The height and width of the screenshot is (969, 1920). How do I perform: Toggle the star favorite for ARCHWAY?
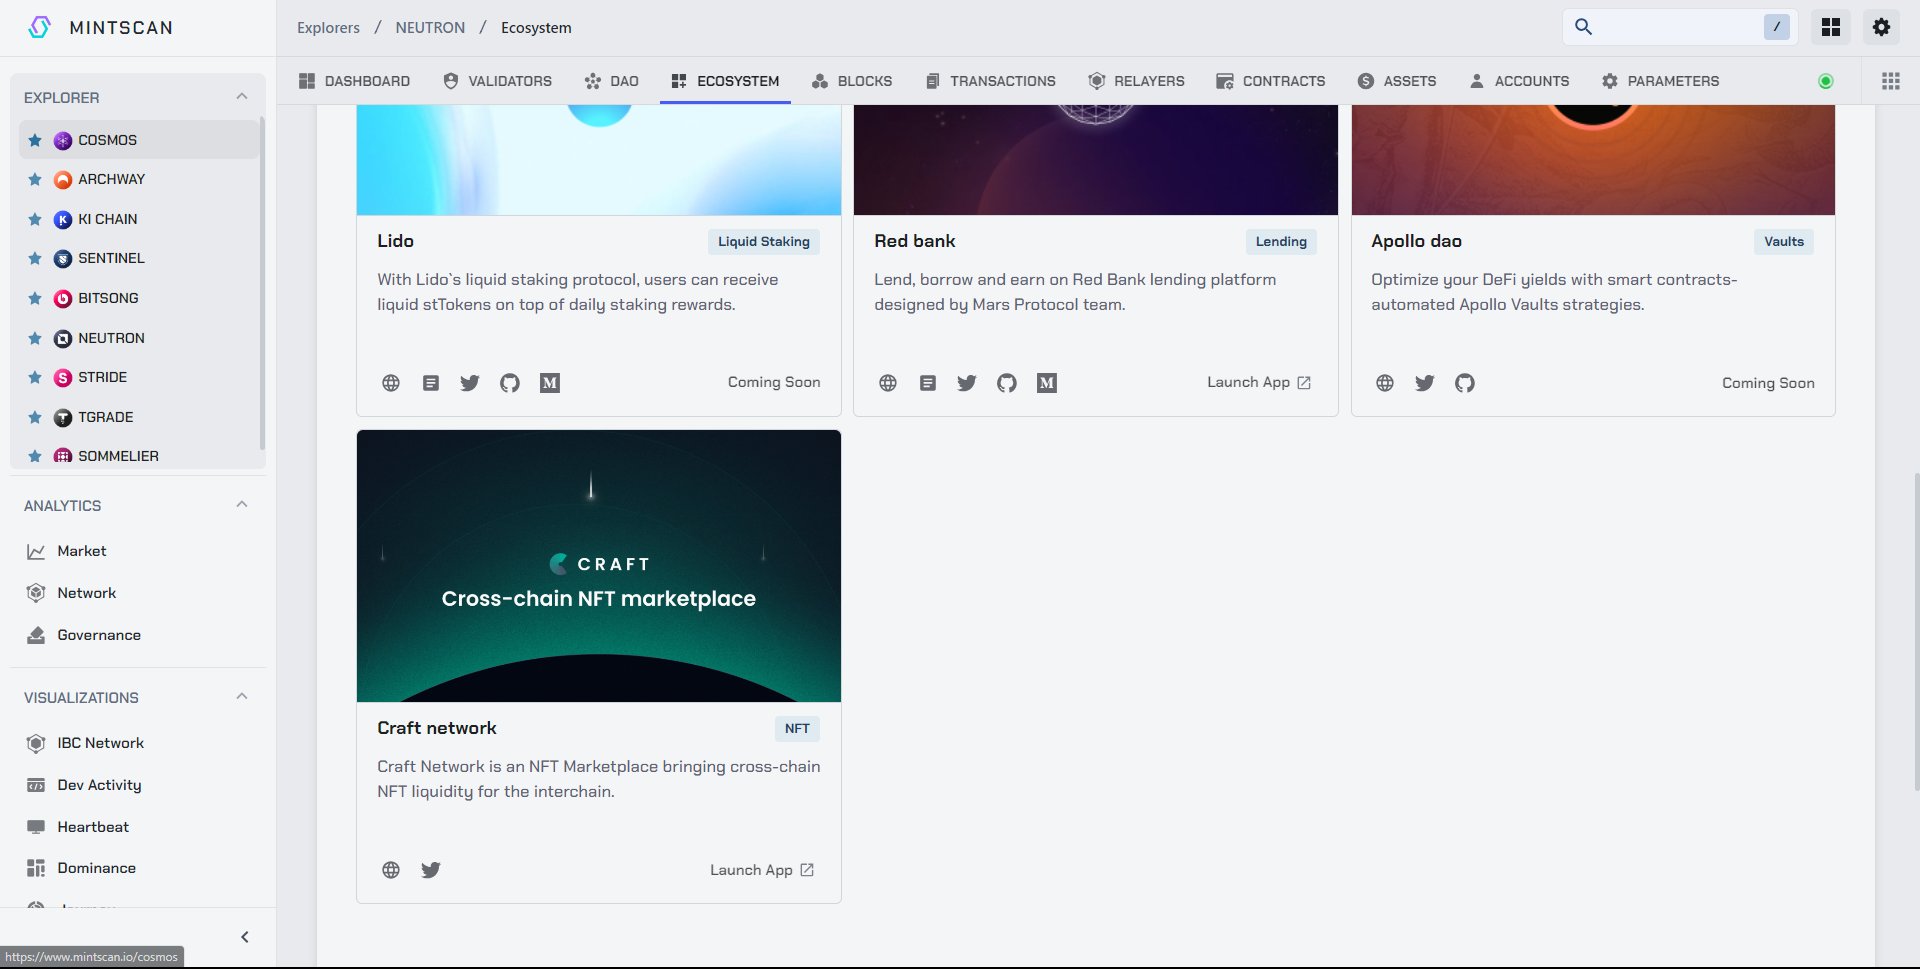pos(35,179)
